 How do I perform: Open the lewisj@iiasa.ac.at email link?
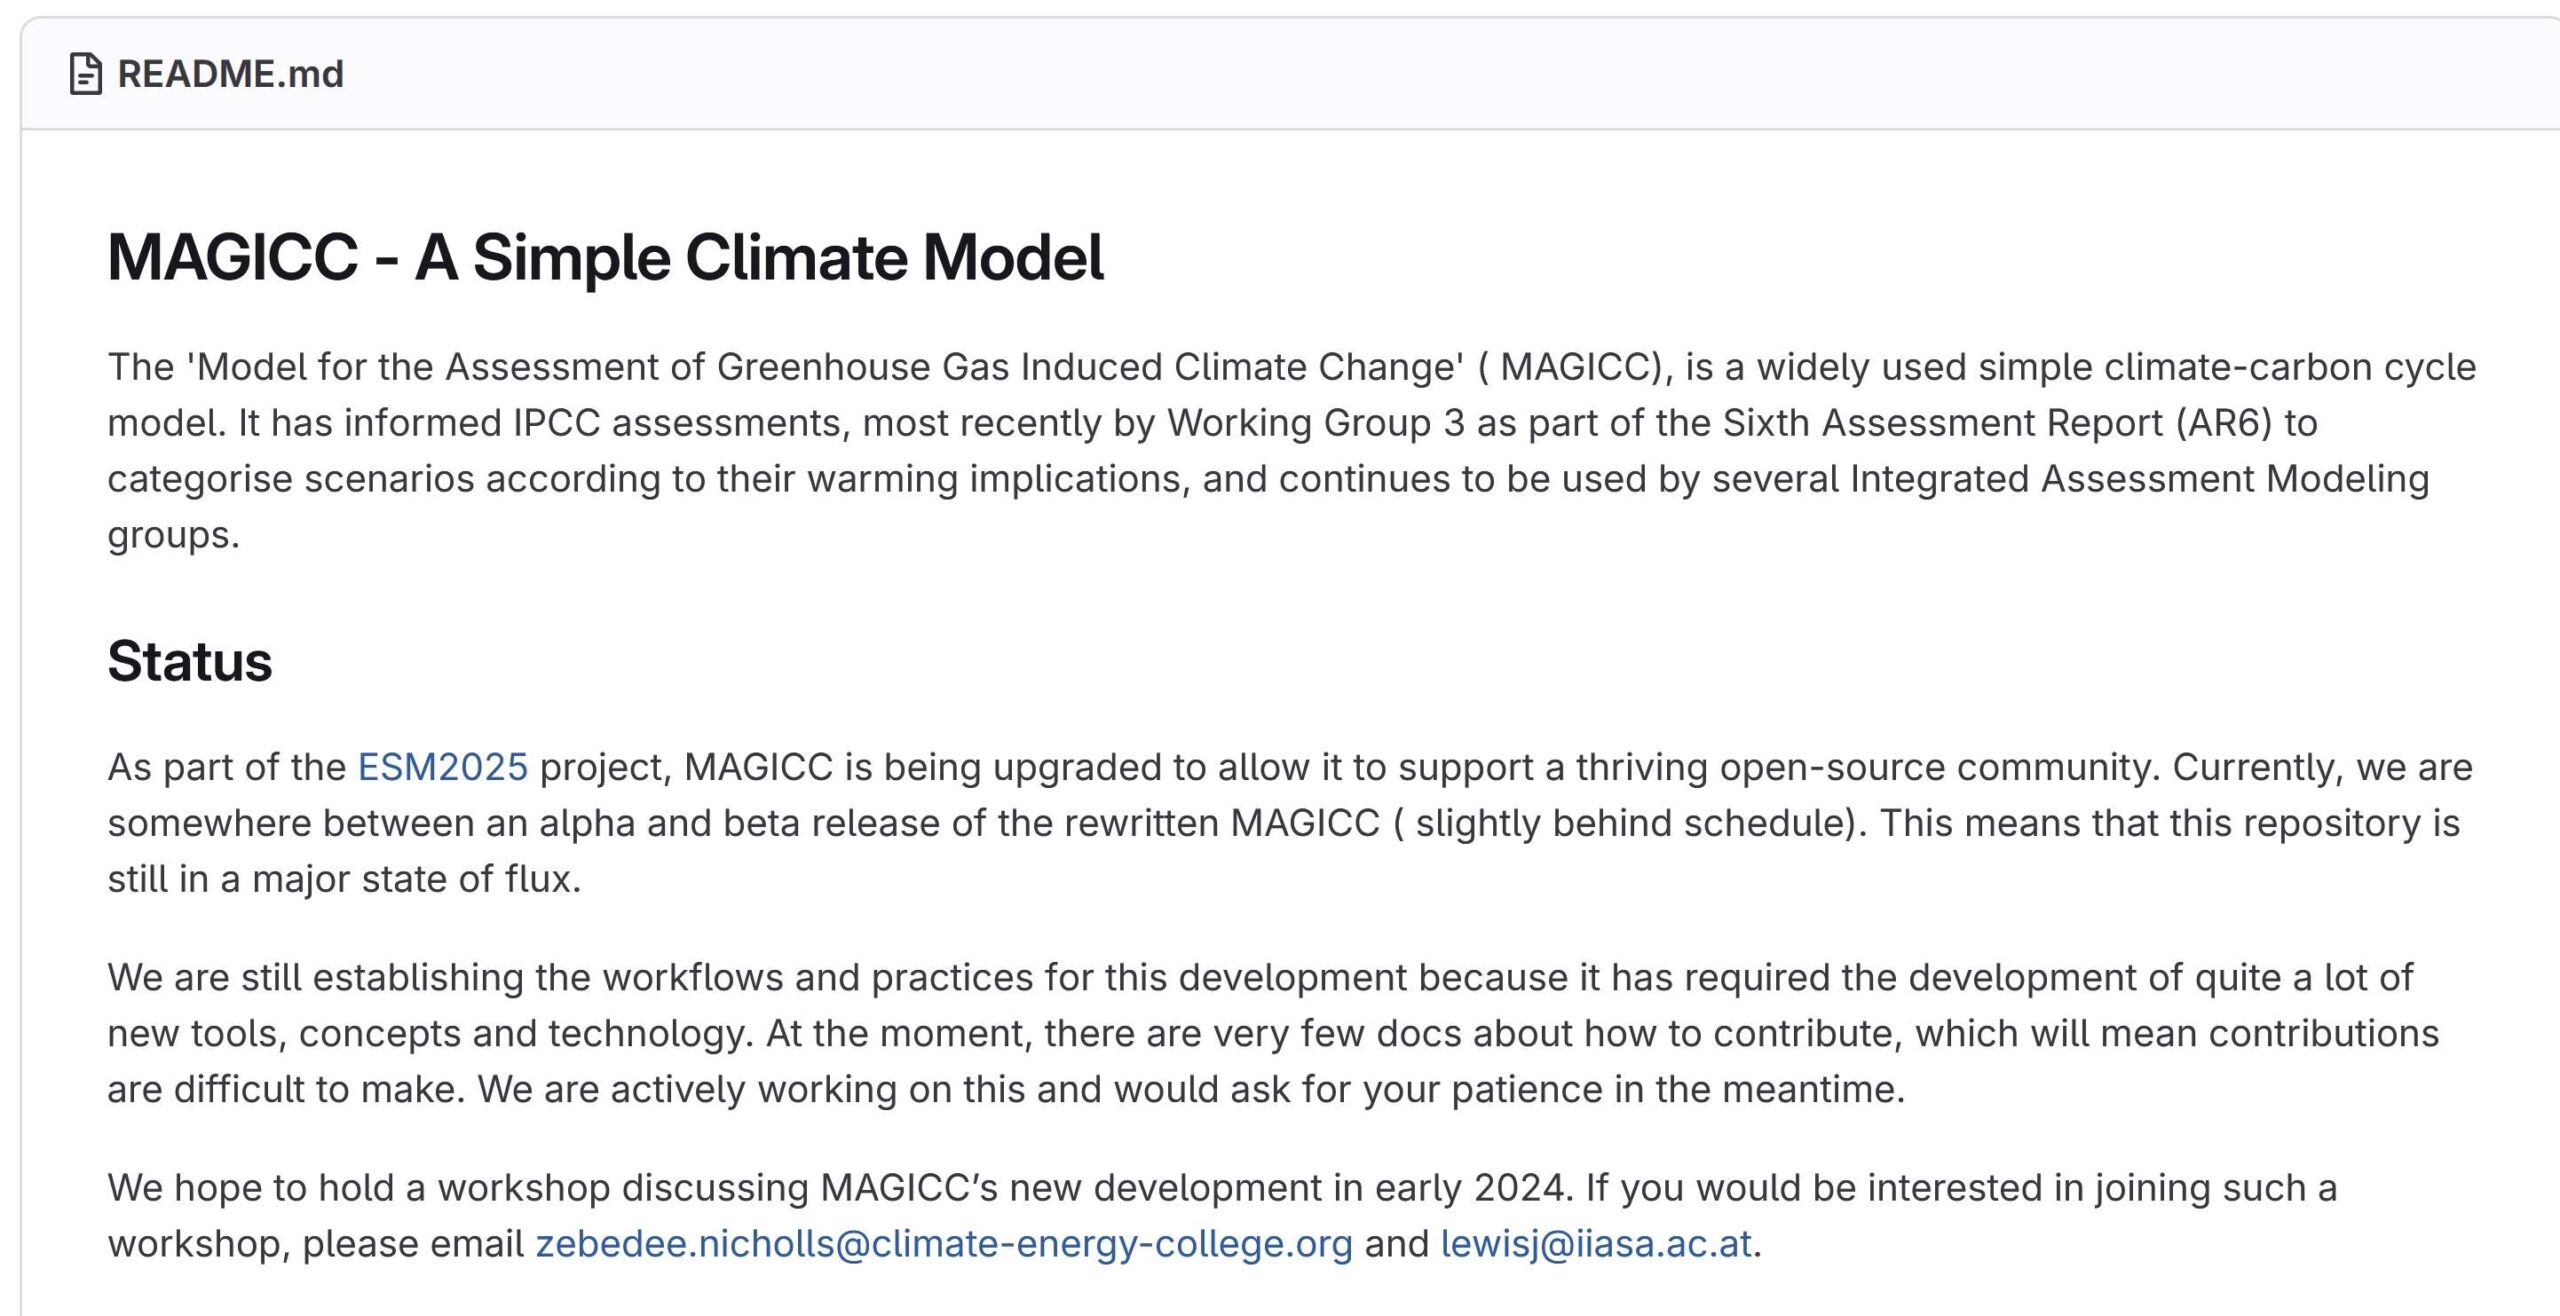pyautogui.click(x=1596, y=1243)
